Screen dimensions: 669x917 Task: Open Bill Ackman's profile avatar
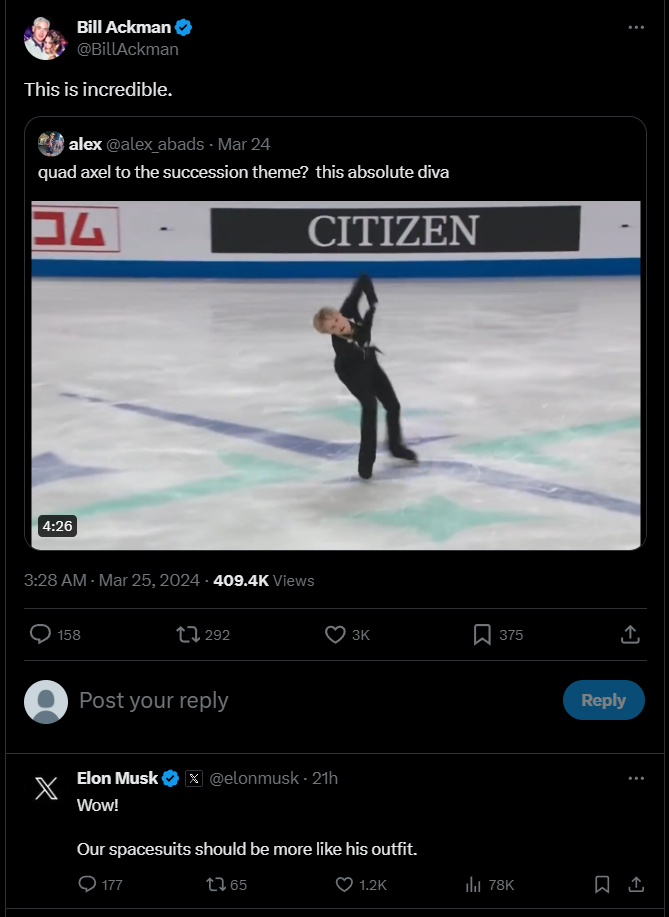pyautogui.click(x=45, y=38)
